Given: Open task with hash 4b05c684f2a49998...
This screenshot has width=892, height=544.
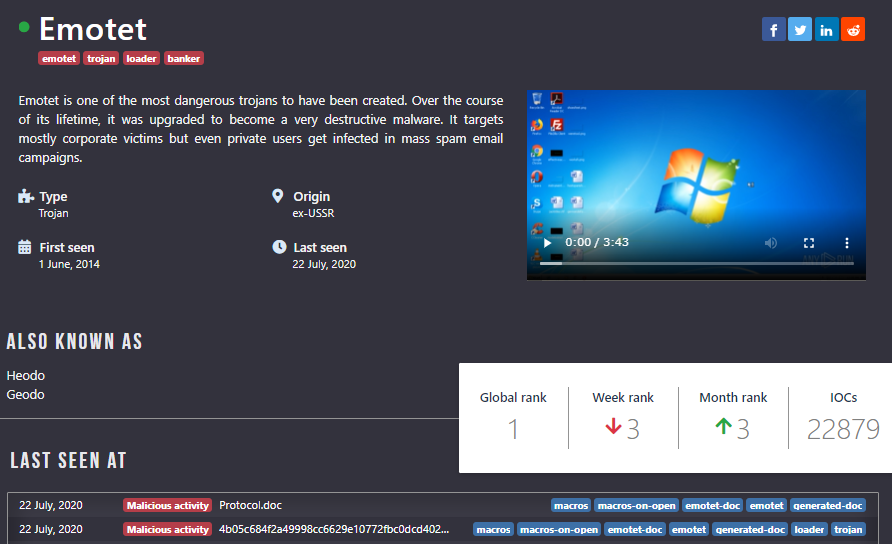Looking at the screenshot, I should point(334,529).
